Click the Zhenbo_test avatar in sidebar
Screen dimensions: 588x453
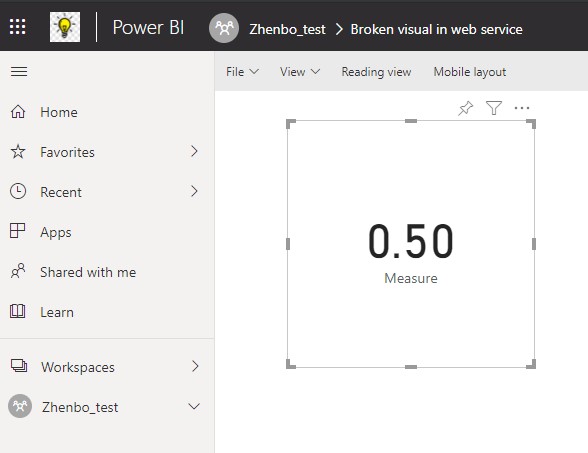20,406
